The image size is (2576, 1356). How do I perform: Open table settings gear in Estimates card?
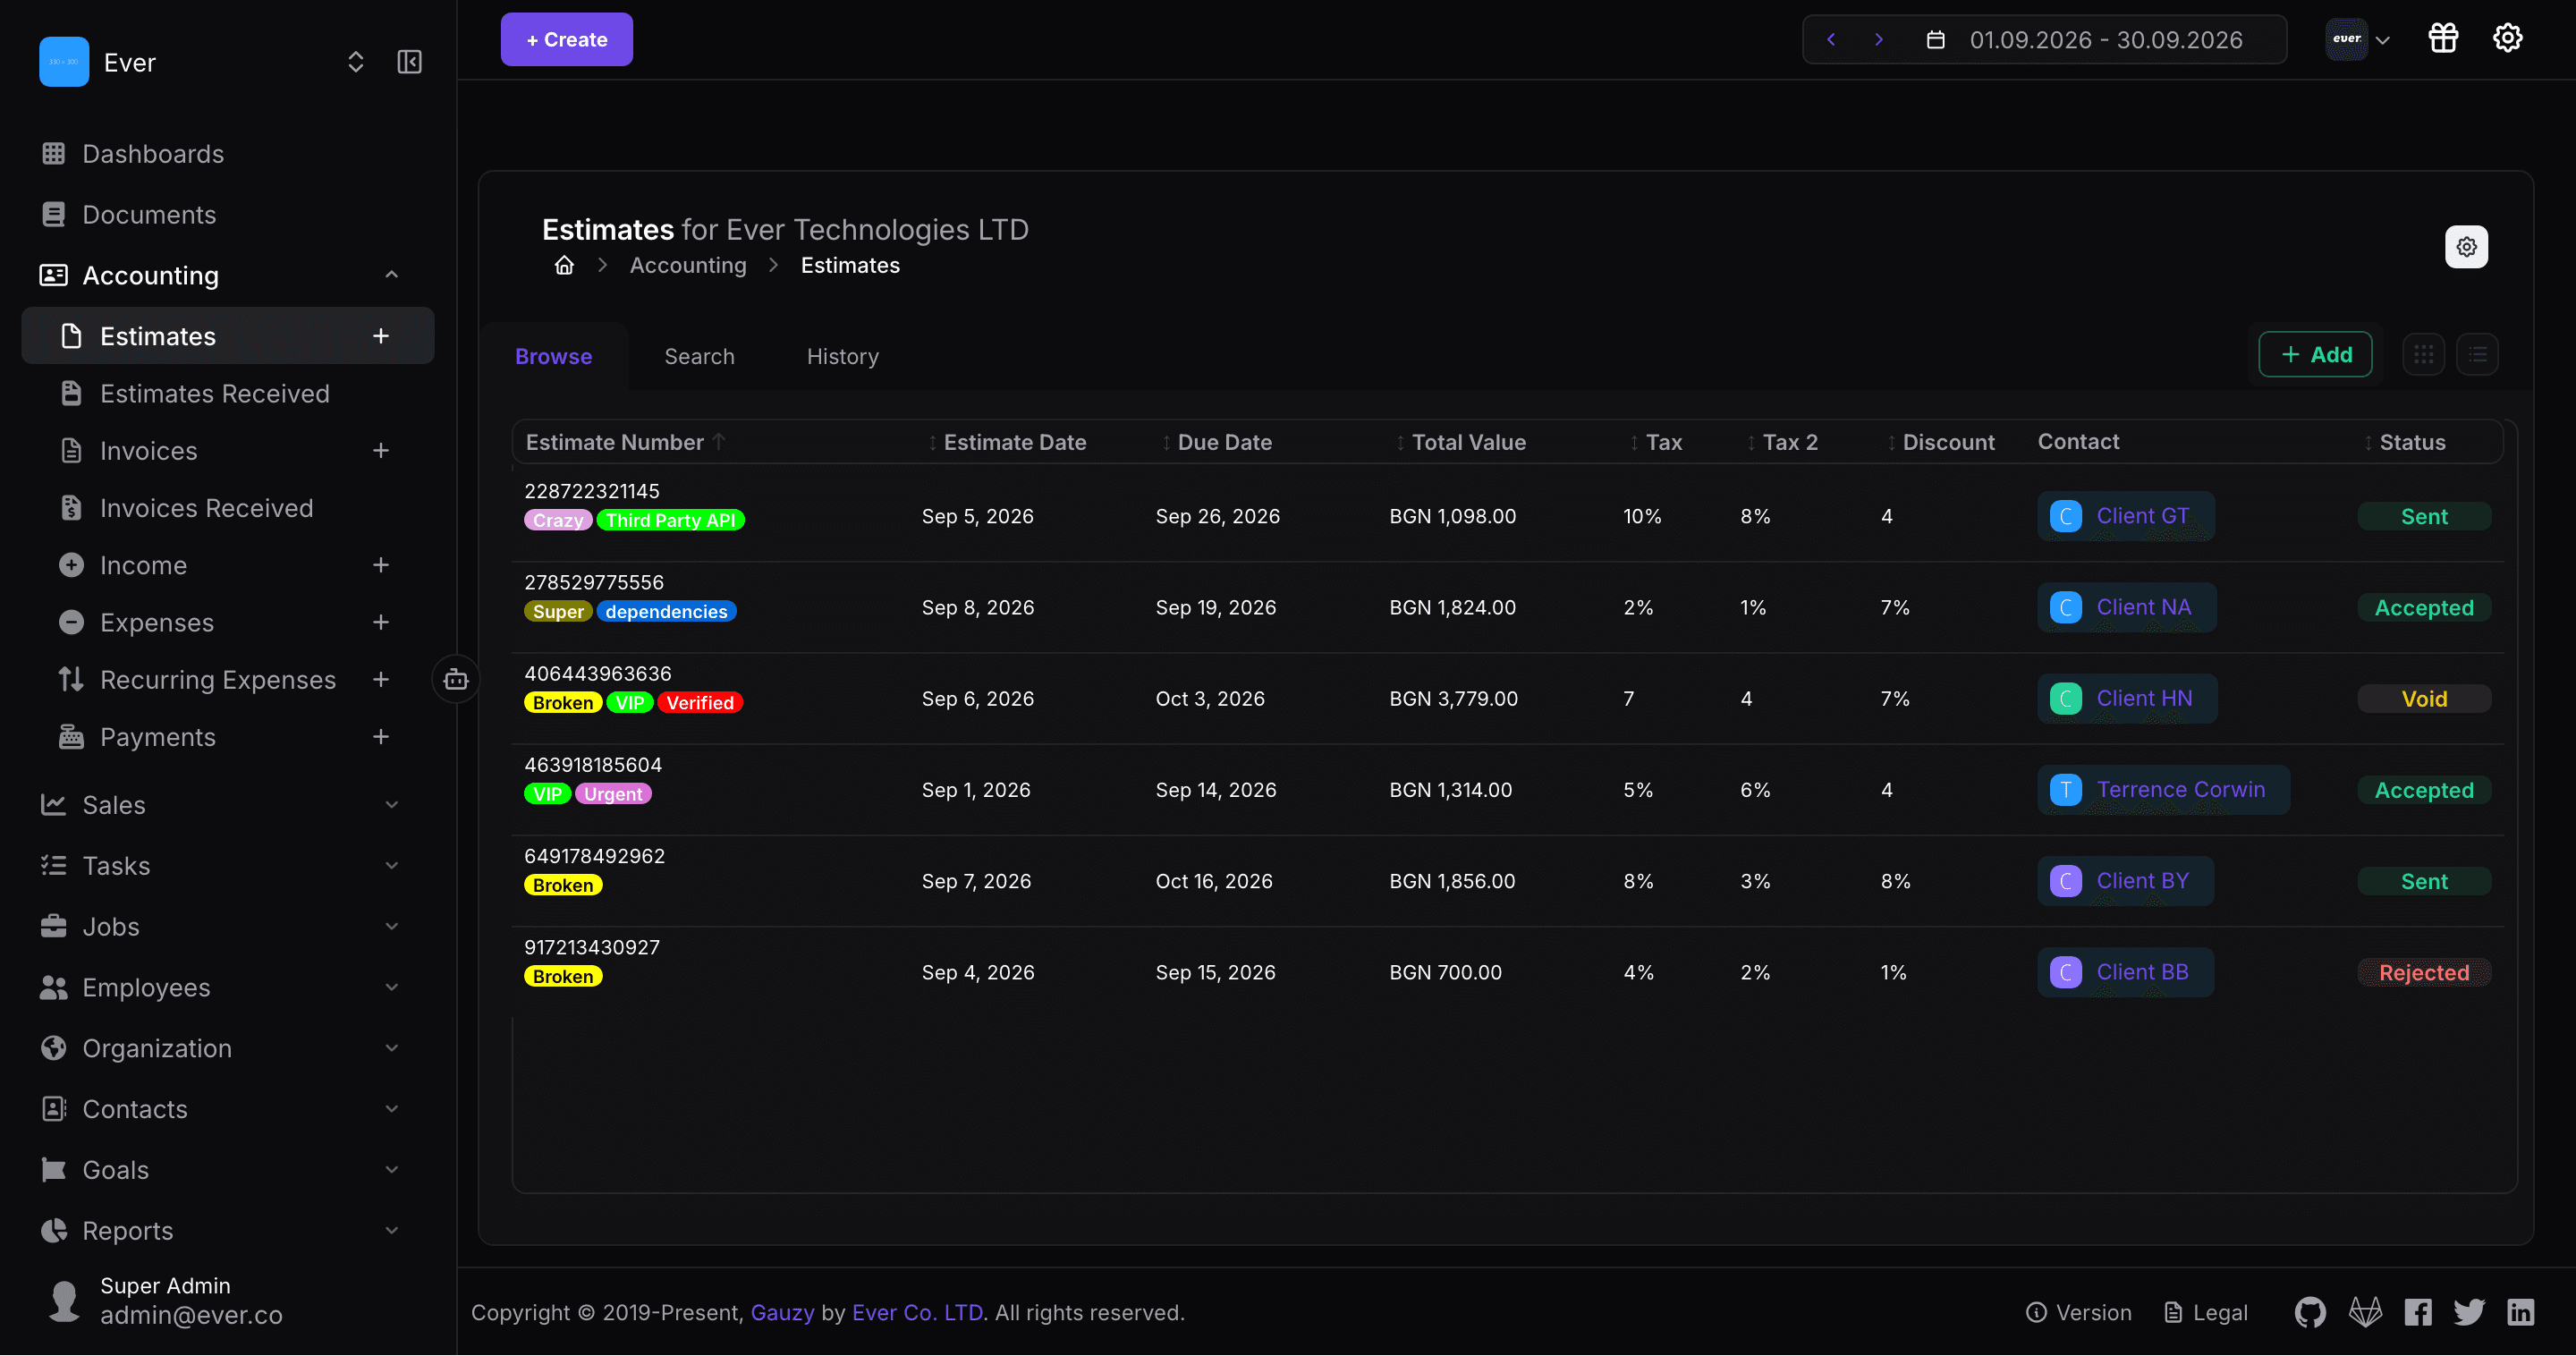click(x=2466, y=246)
